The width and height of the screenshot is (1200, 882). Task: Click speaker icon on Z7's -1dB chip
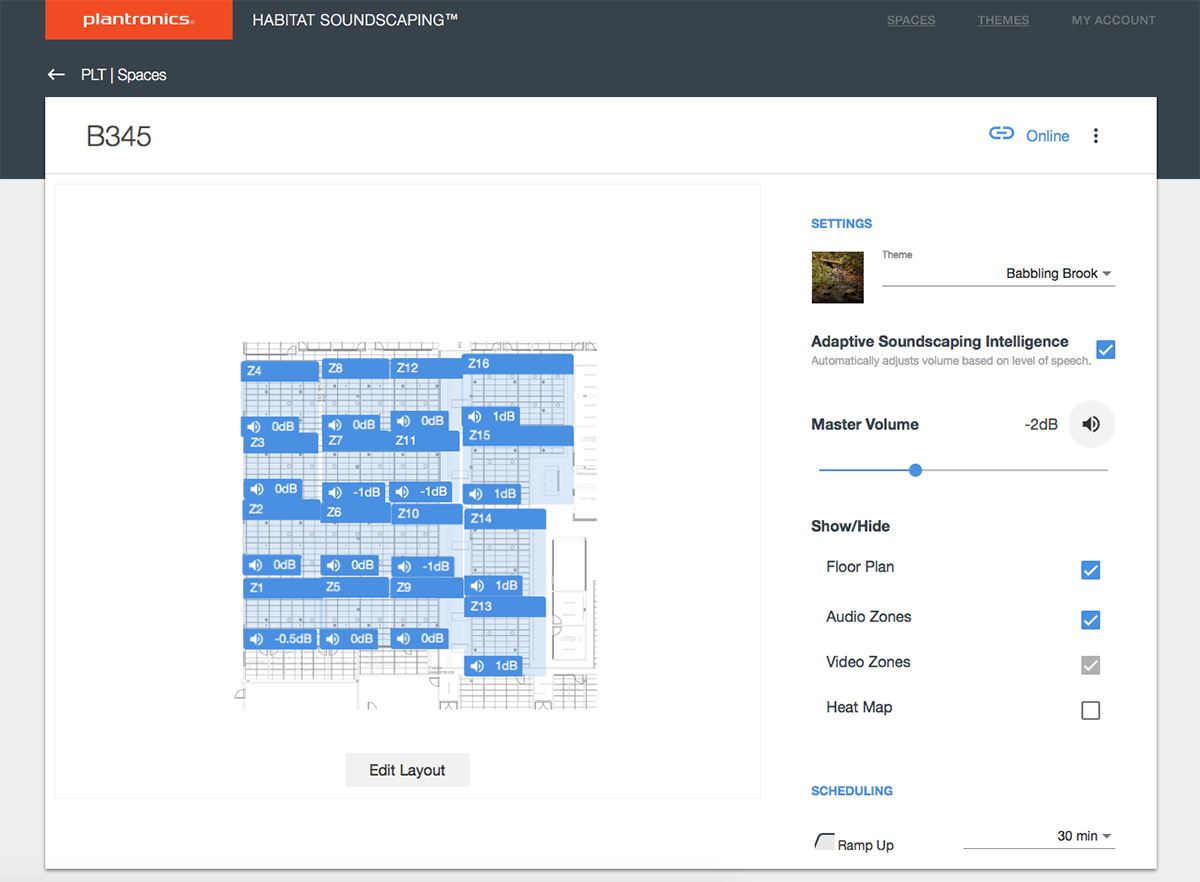click(x=334, y=492)
